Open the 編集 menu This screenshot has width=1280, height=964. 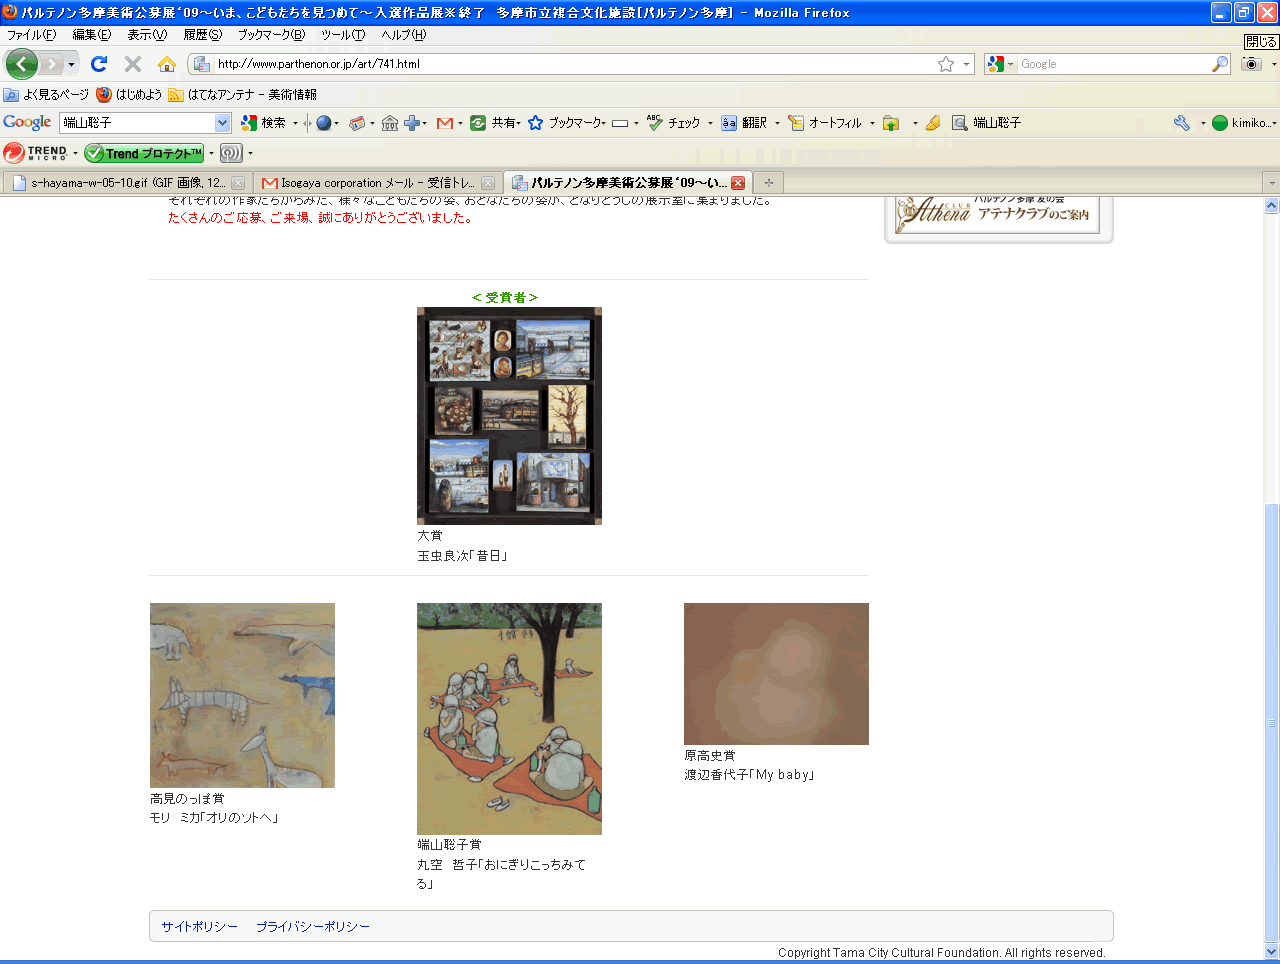(x=92, y=35)
